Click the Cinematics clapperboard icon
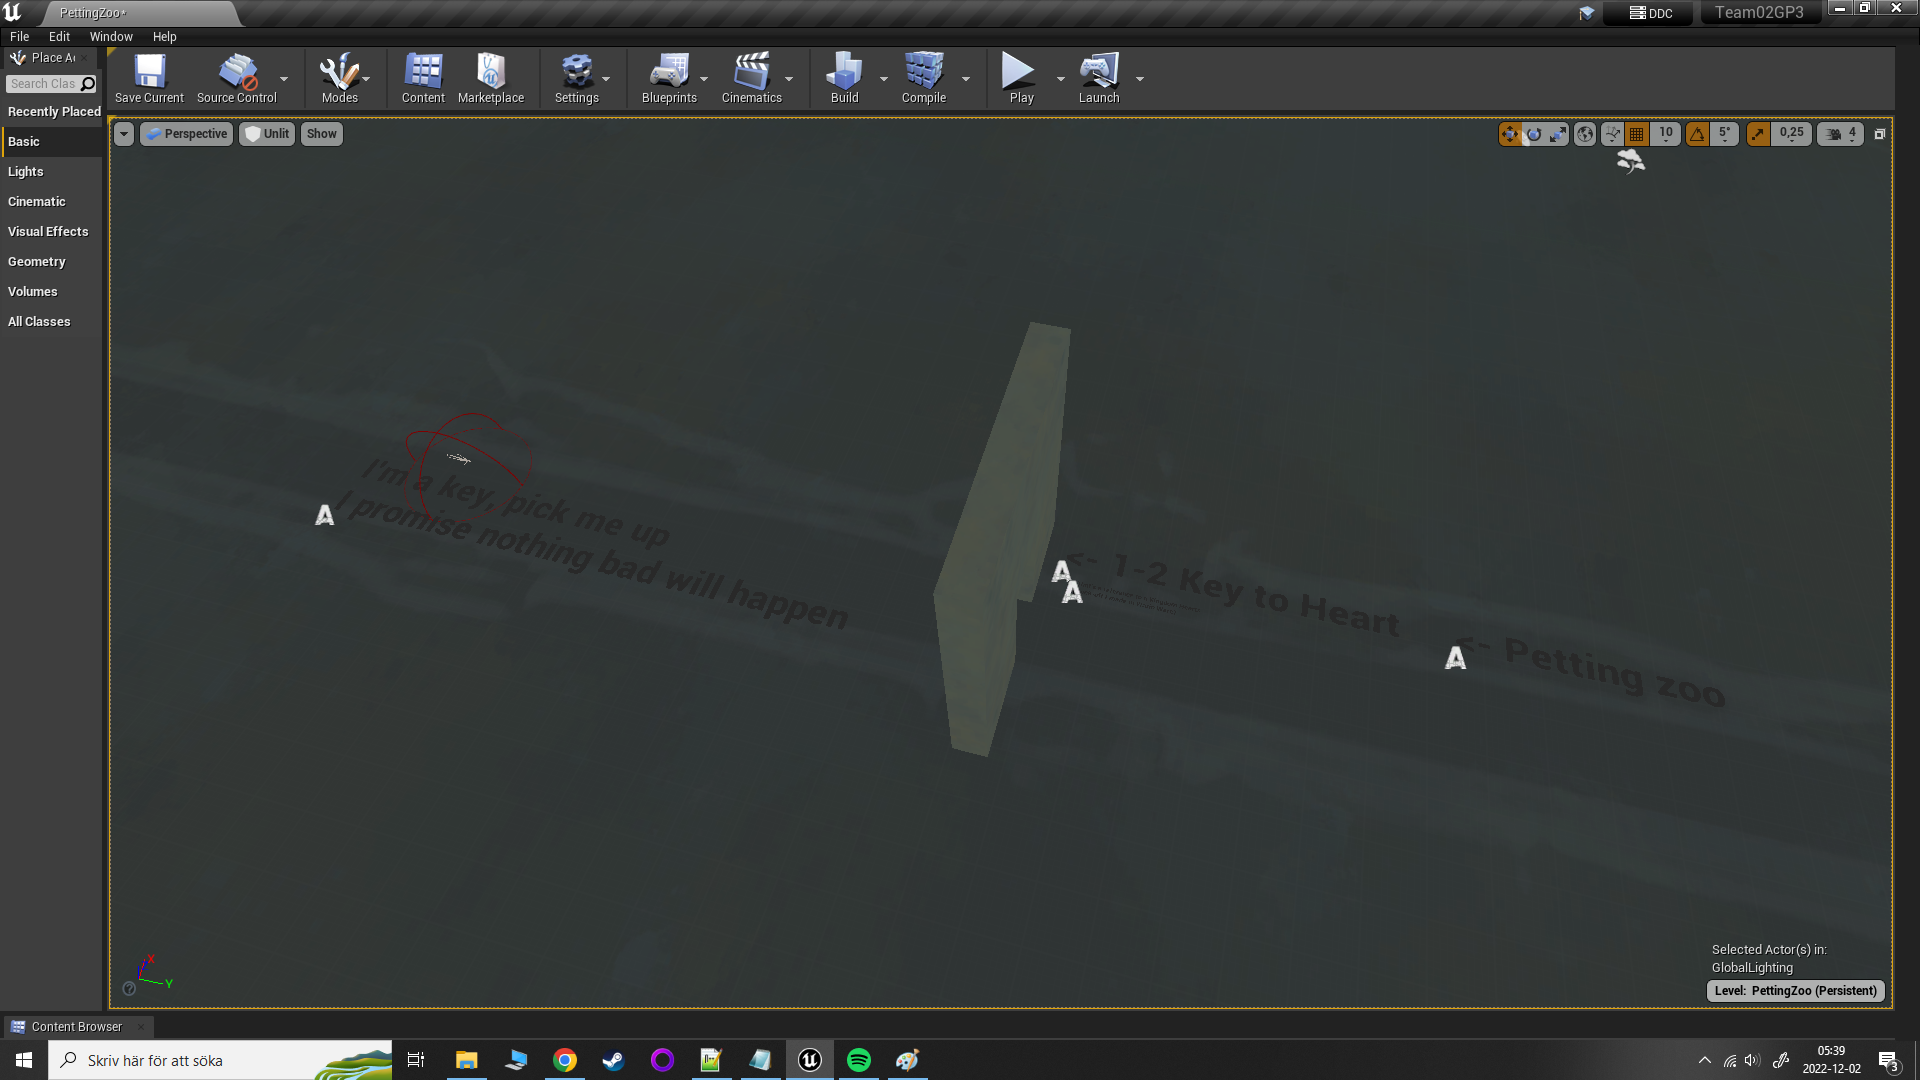 751,78
